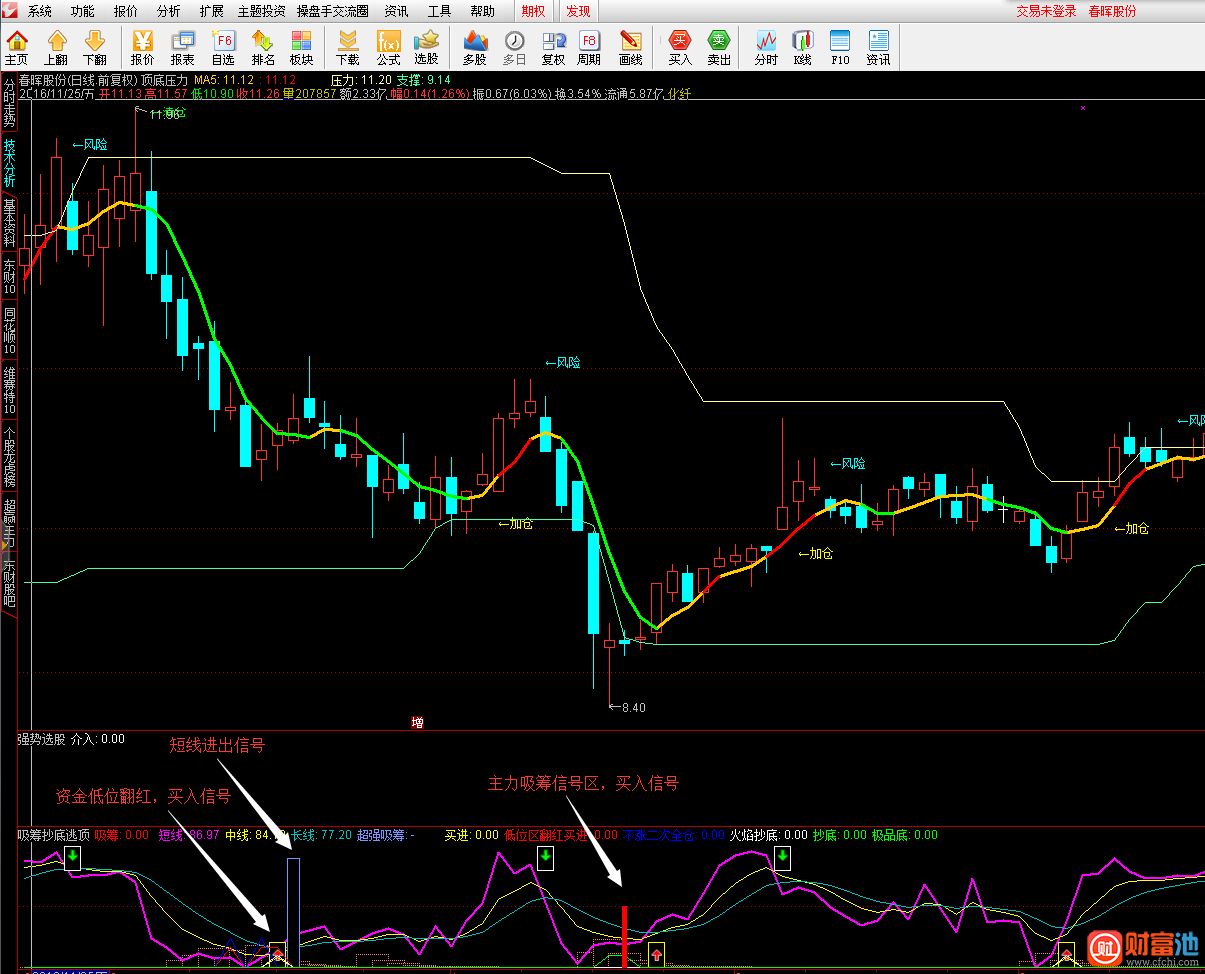
Task: Open the 周期 F8 period icon
Action: click(x=590, y=47)
